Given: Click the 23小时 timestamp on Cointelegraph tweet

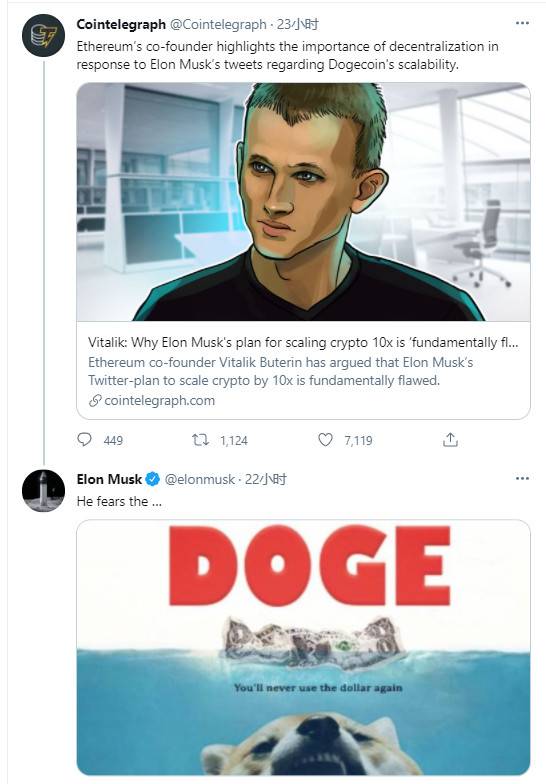Looking at the screenshot, I should 298,24.
